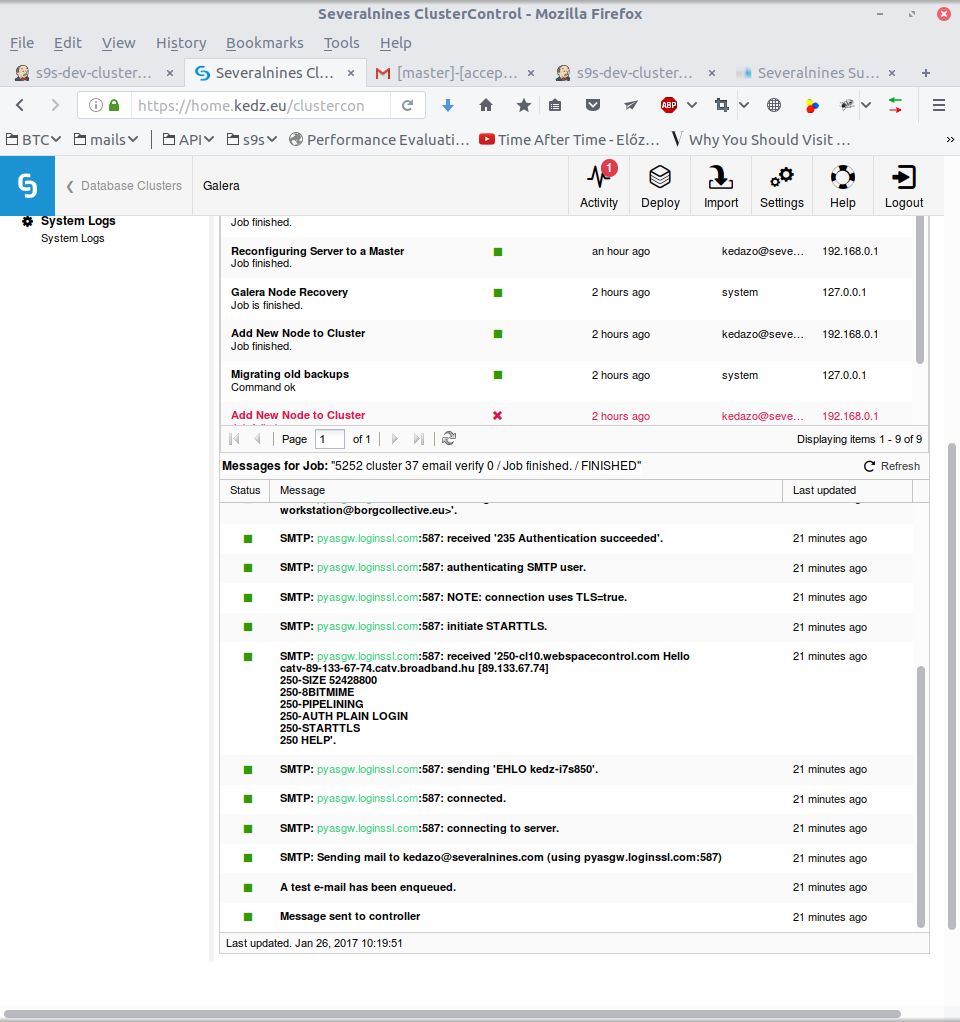Expand the s9s bookmarks folder
The width and height of the screenshot is (960, 1022).
(x=252, y=139)
